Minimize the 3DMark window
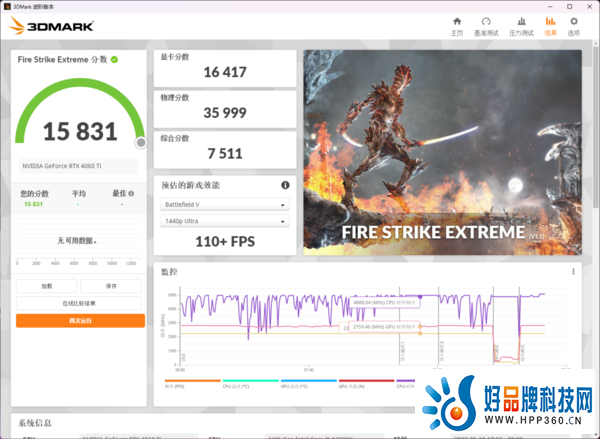 (550, 7)
